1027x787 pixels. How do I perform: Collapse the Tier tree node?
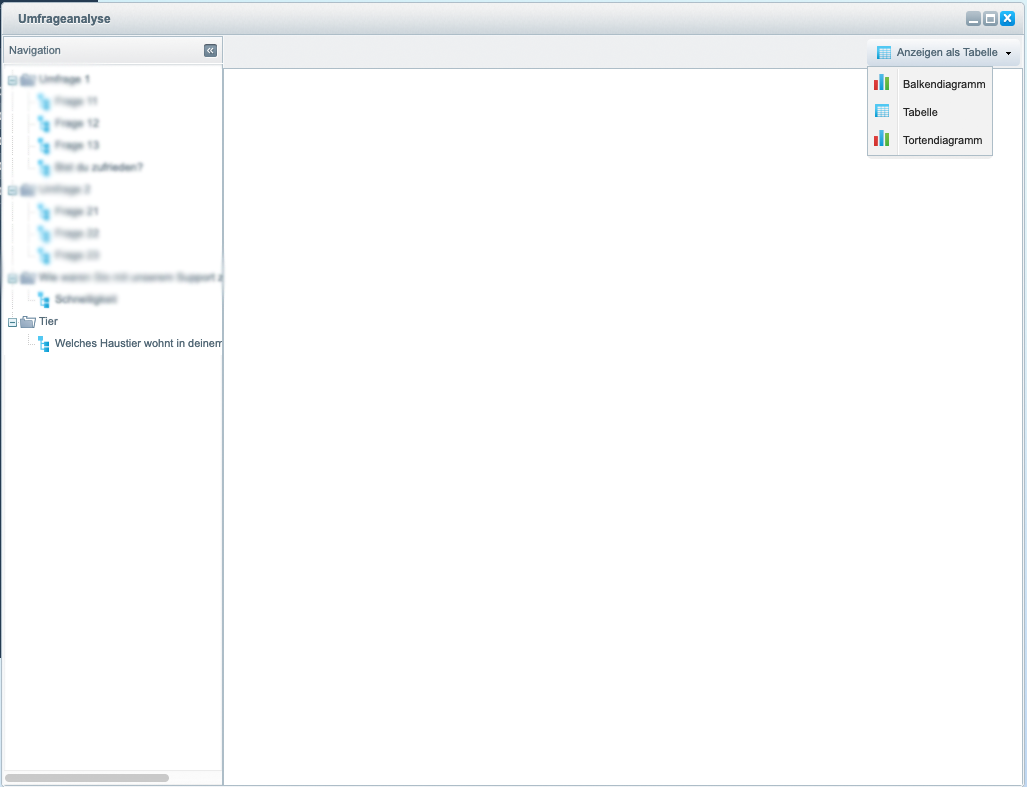click(12, 322)
